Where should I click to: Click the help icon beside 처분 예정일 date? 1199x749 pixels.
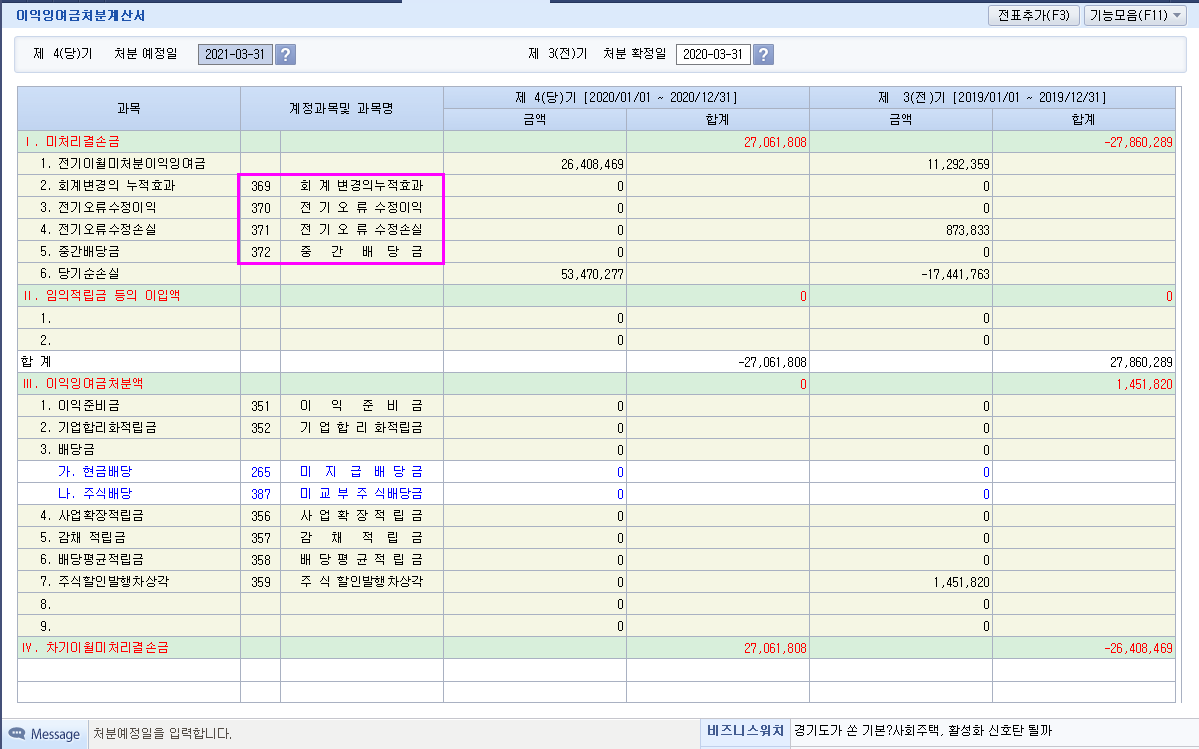286,54
